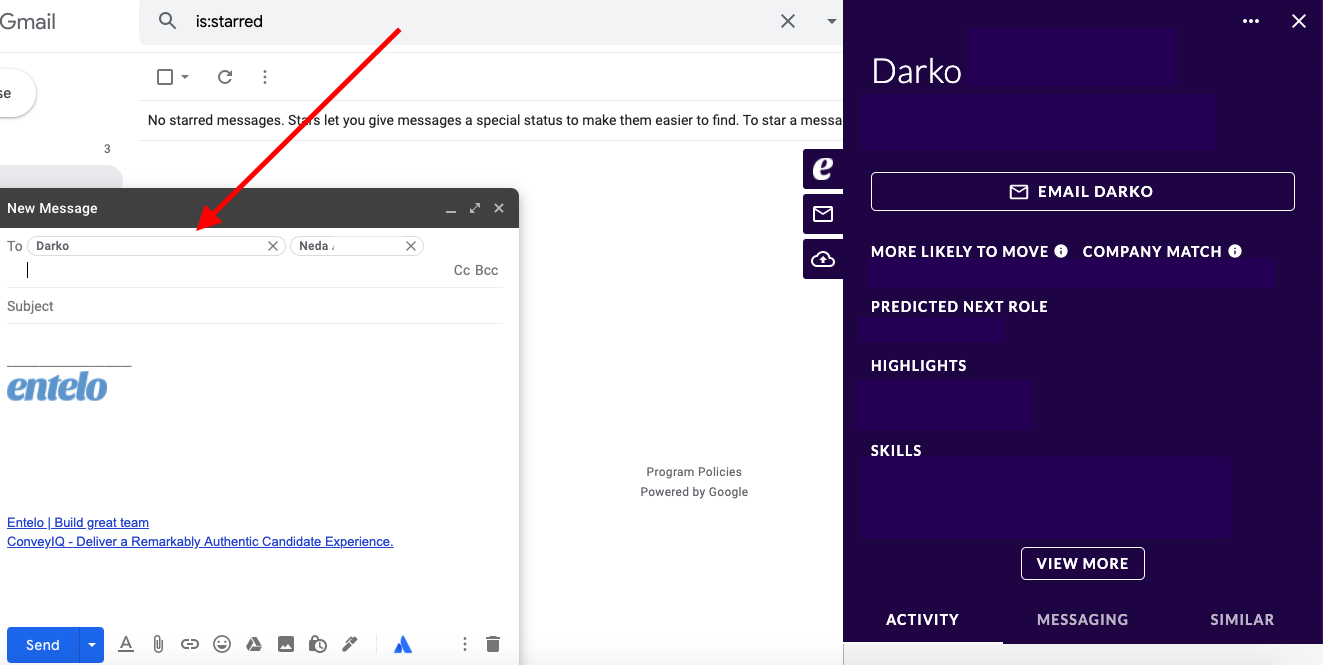Add Cc recipients
This screenshot has height=665, width=1323.
coord(462,270)
